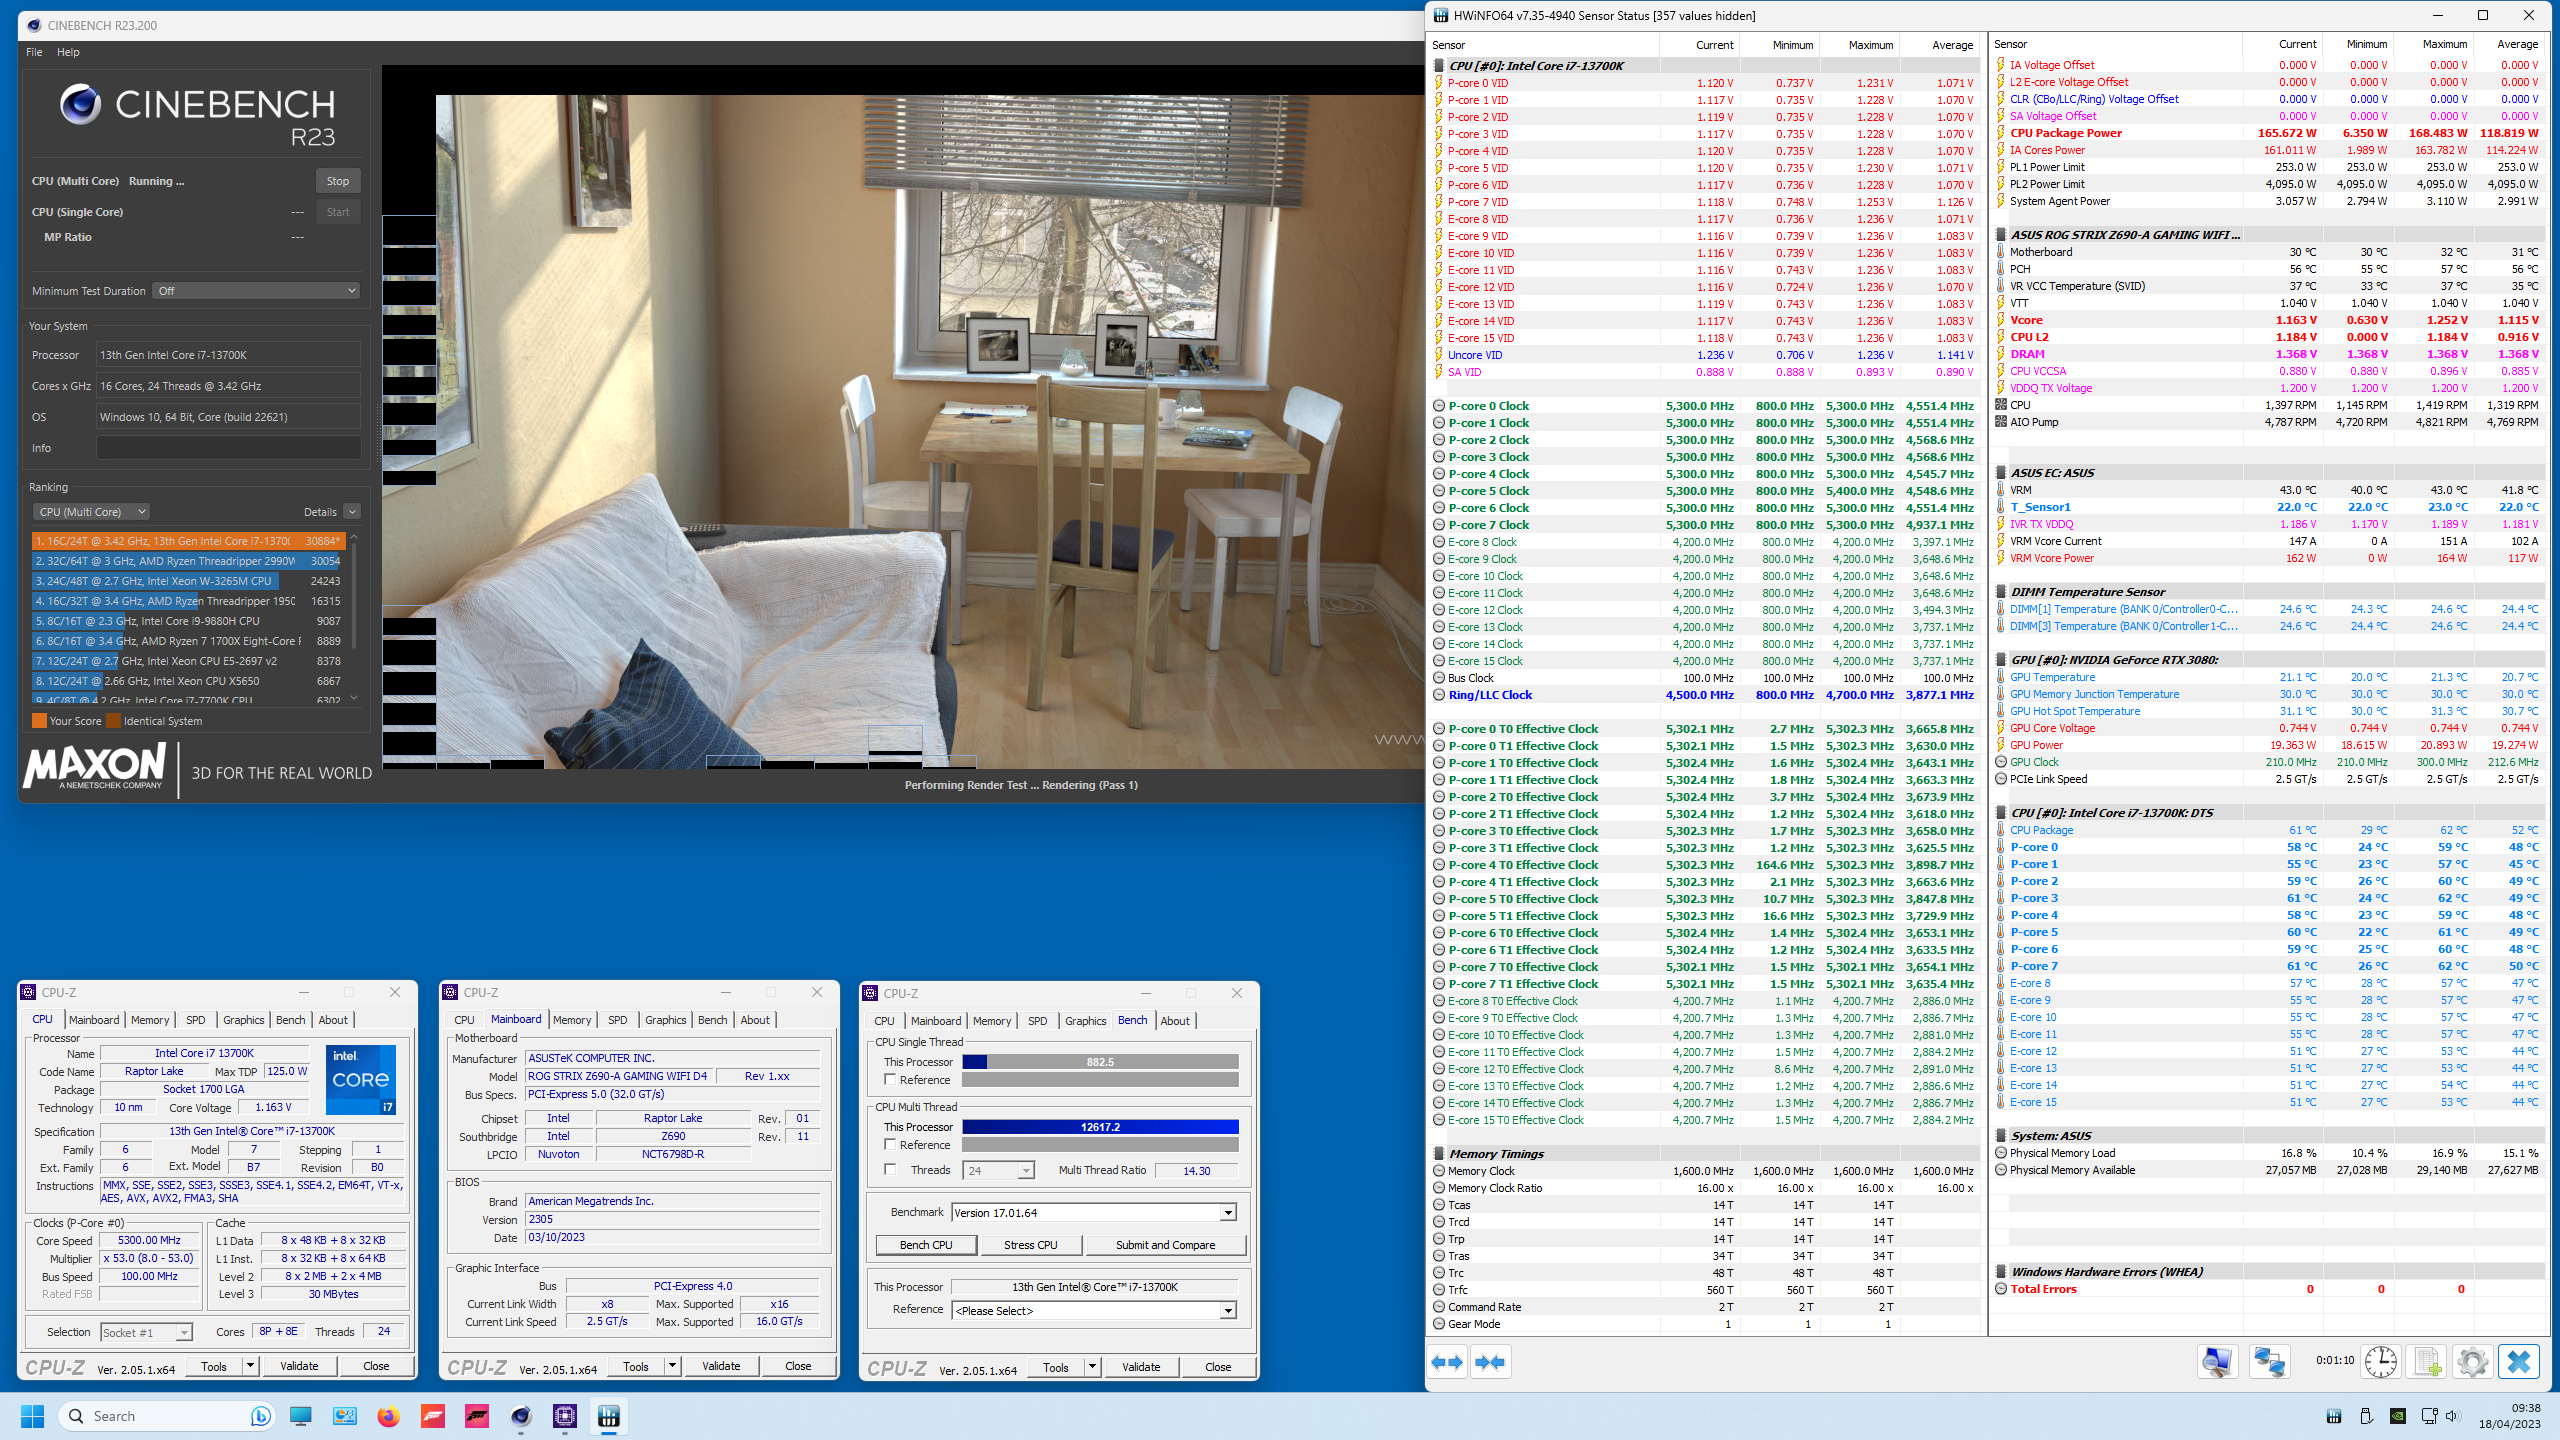Select Vcore sensor row in HWiNFO
The height and width of the screenshot is (1440, 2560).
click(x=2266, y=320)
